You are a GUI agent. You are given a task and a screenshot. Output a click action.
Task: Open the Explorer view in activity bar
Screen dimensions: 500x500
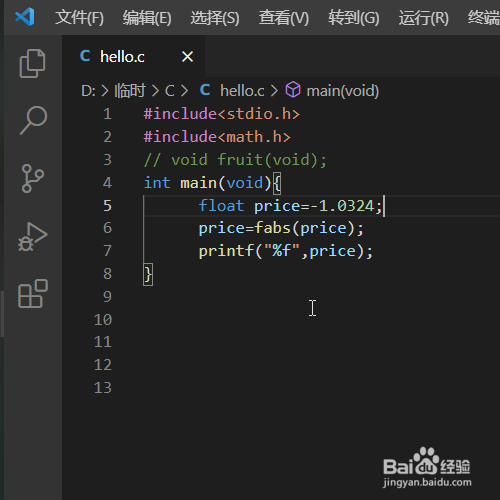32,63
